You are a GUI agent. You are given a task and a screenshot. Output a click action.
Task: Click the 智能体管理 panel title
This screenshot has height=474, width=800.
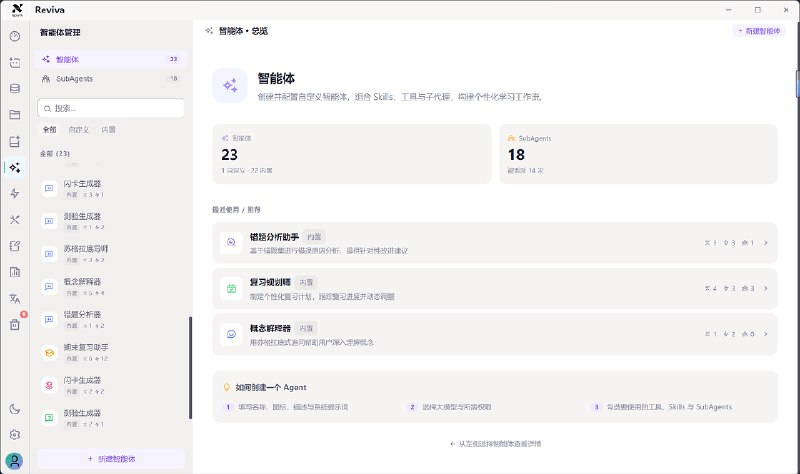point(60,32)
